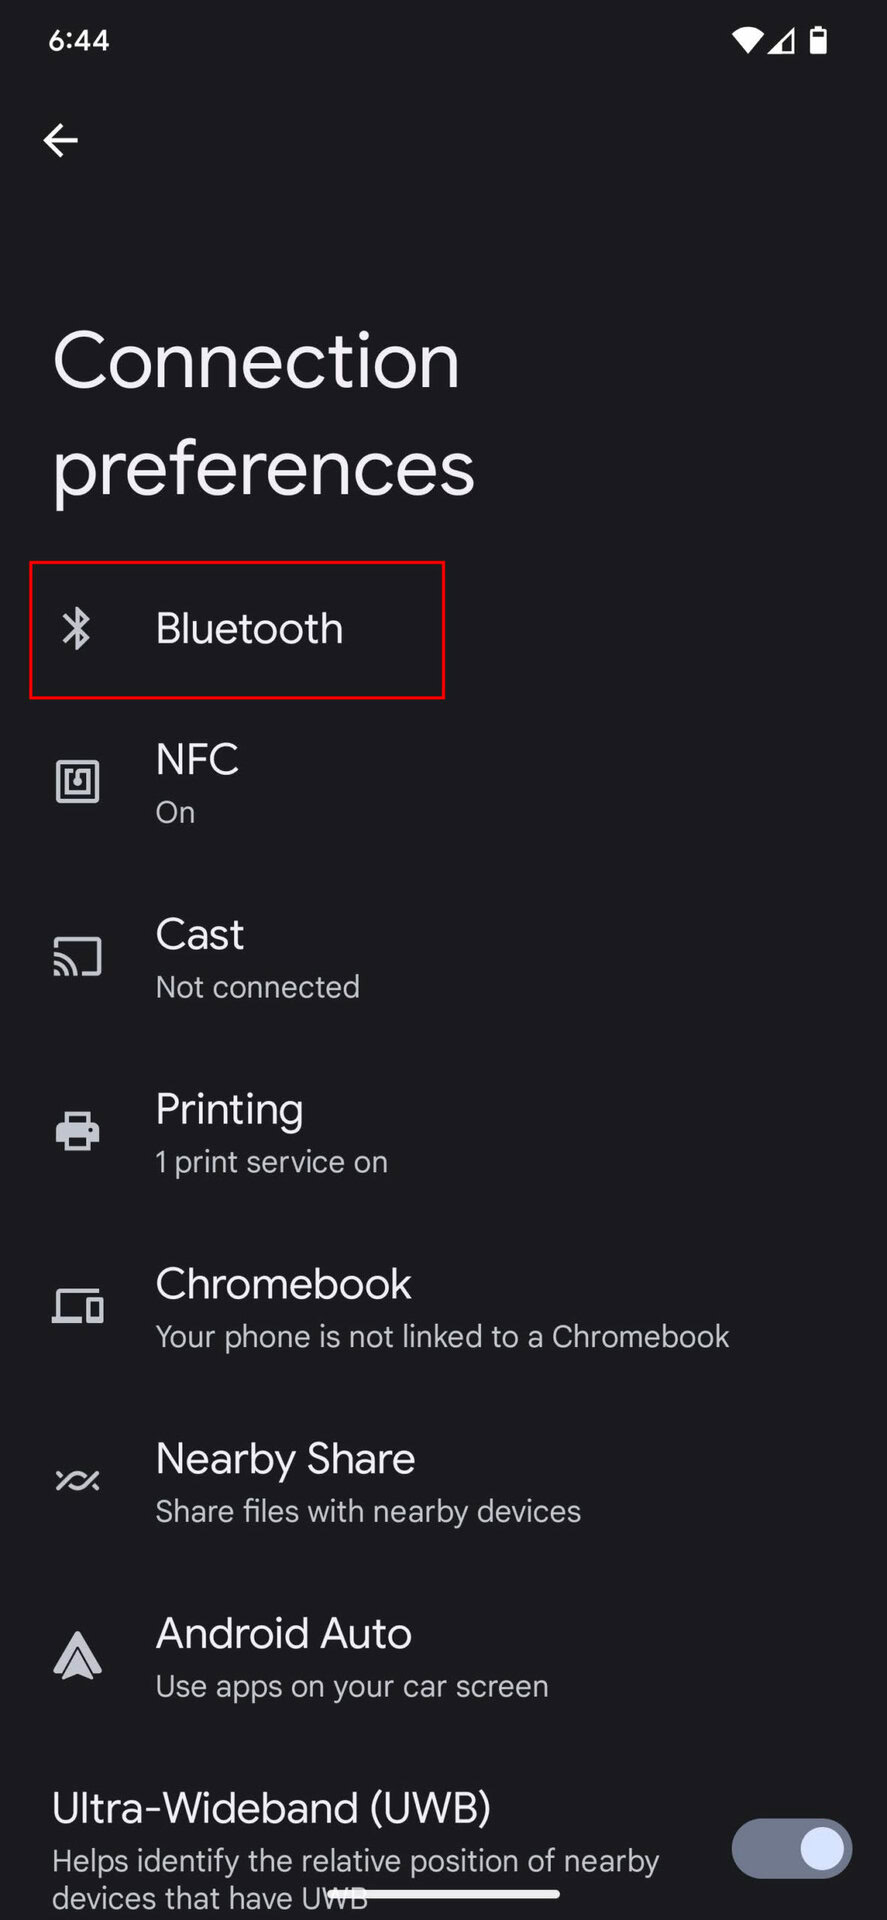This screenshot has width=887, height=1920.
Task: Tap the printer icon
Action: (x=77, y=1132)
